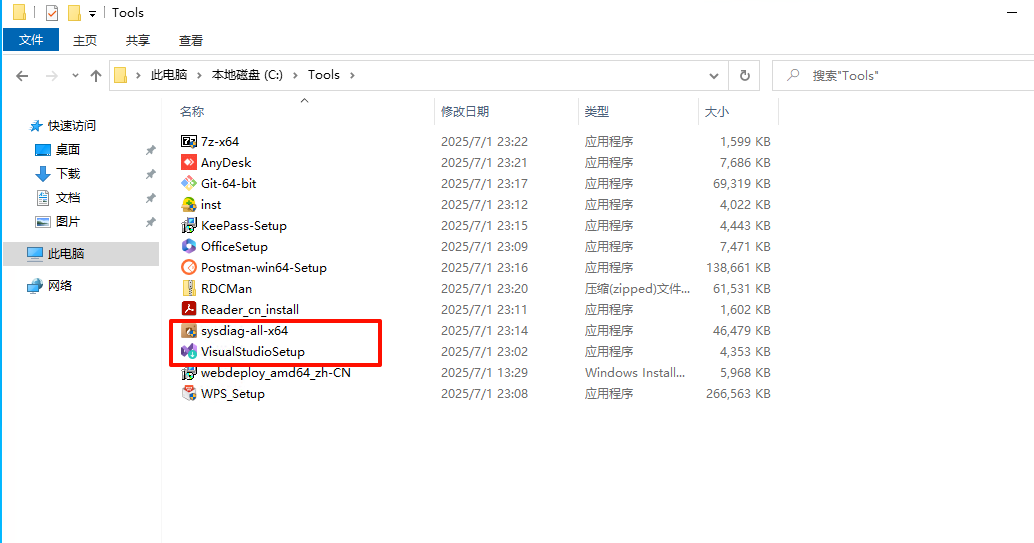Click the forward navigation arrow

51,76
